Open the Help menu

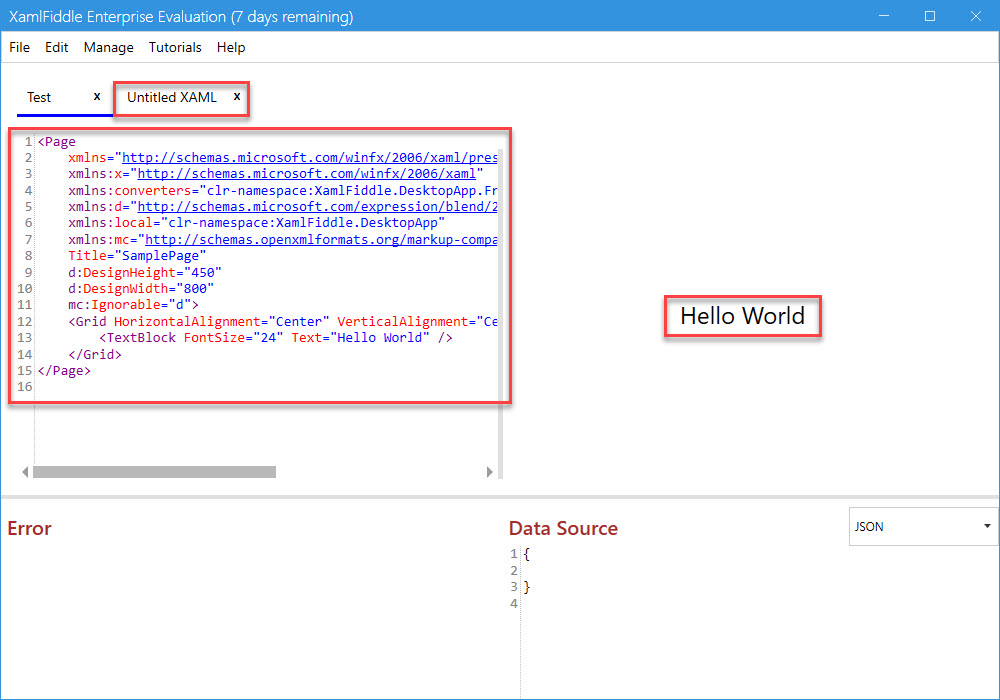point(231,47)
